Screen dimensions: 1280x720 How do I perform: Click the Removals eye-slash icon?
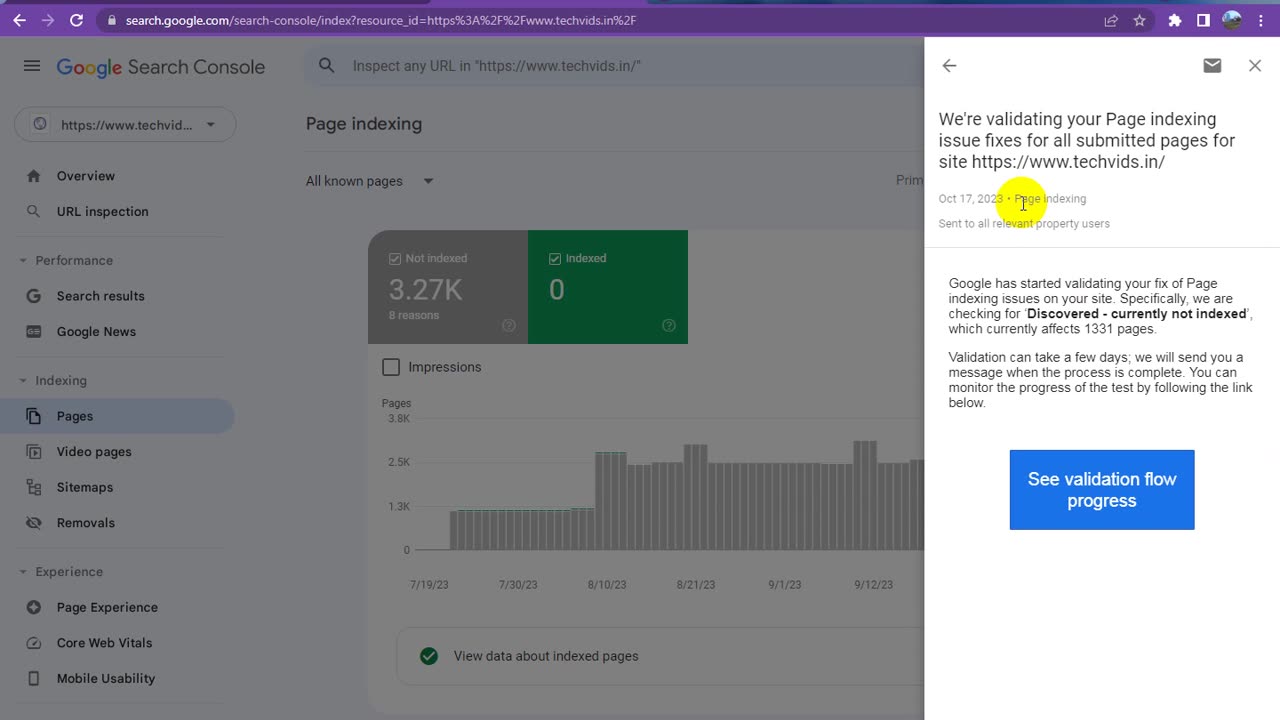[x=34, y=523]
